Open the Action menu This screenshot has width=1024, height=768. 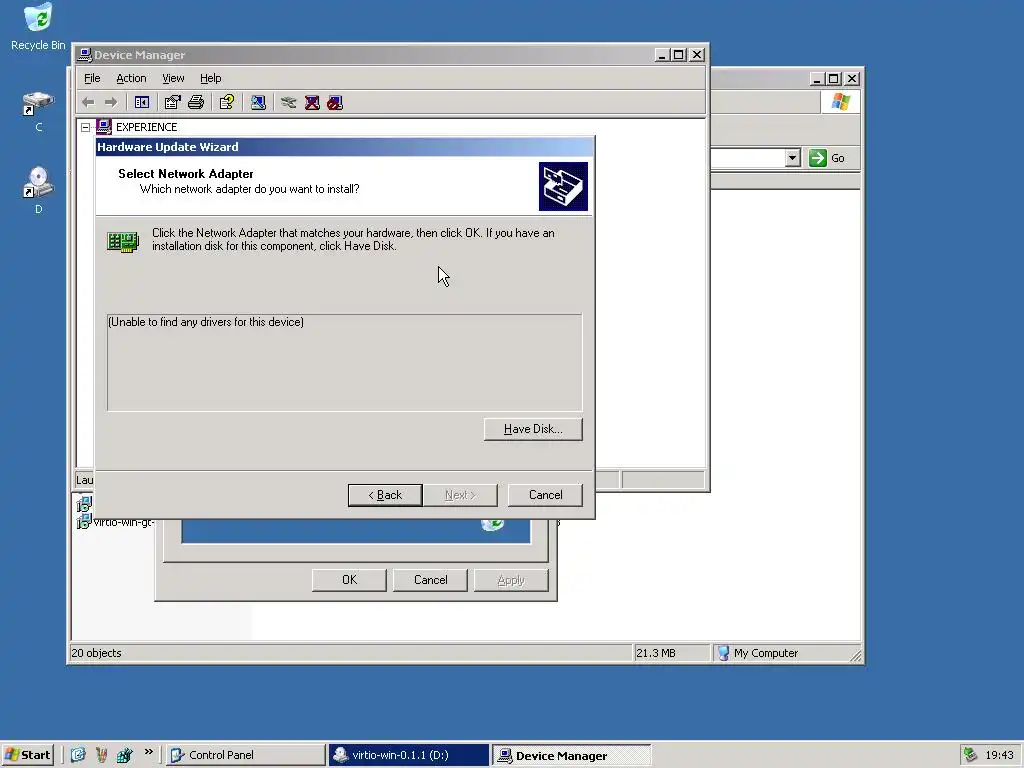pyautogui.click(x=131, y=78)
